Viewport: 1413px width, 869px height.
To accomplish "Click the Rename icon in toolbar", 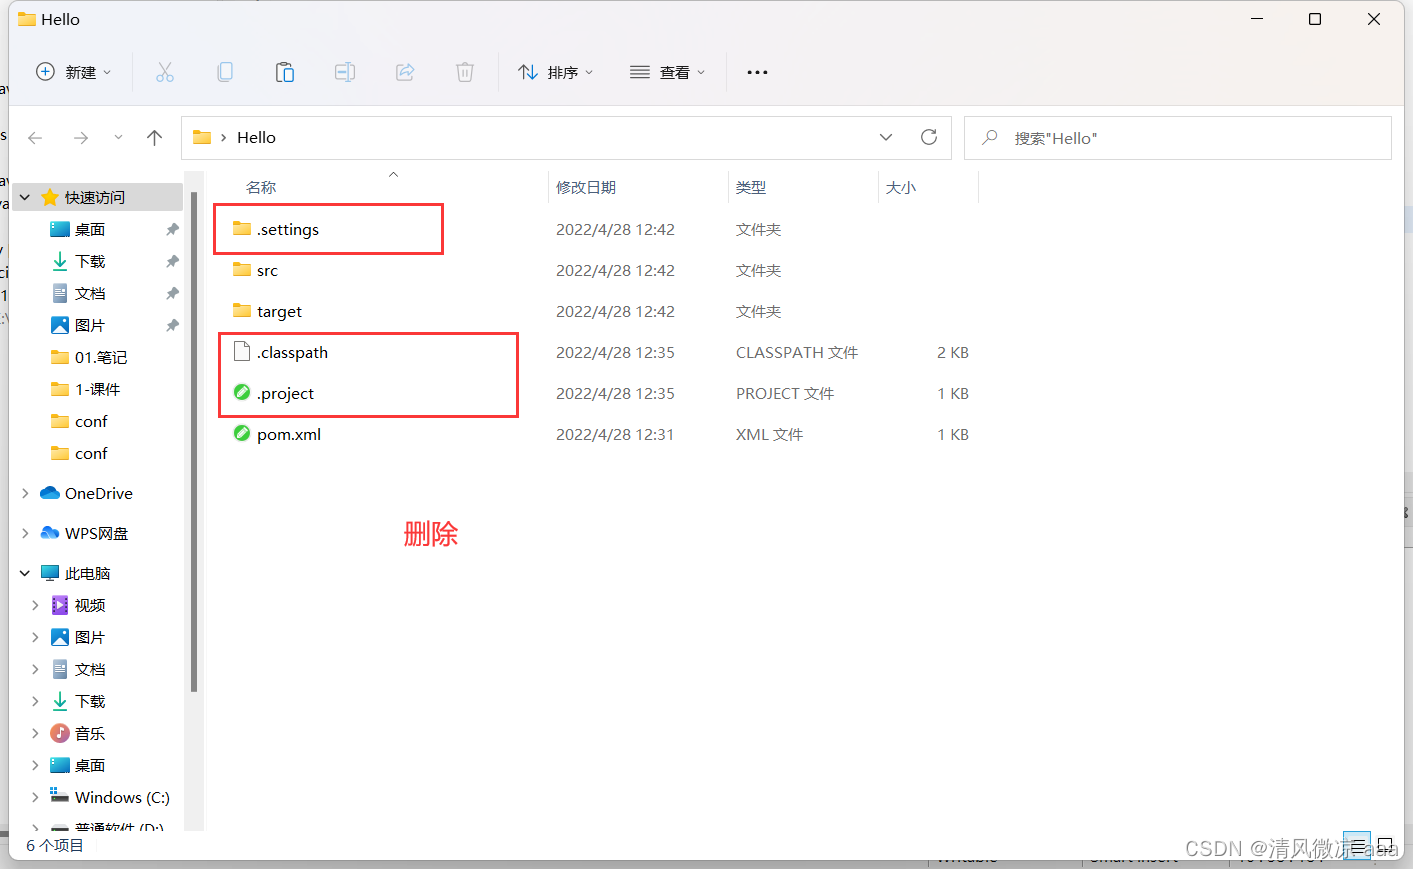I will click(x=345, y=72).
